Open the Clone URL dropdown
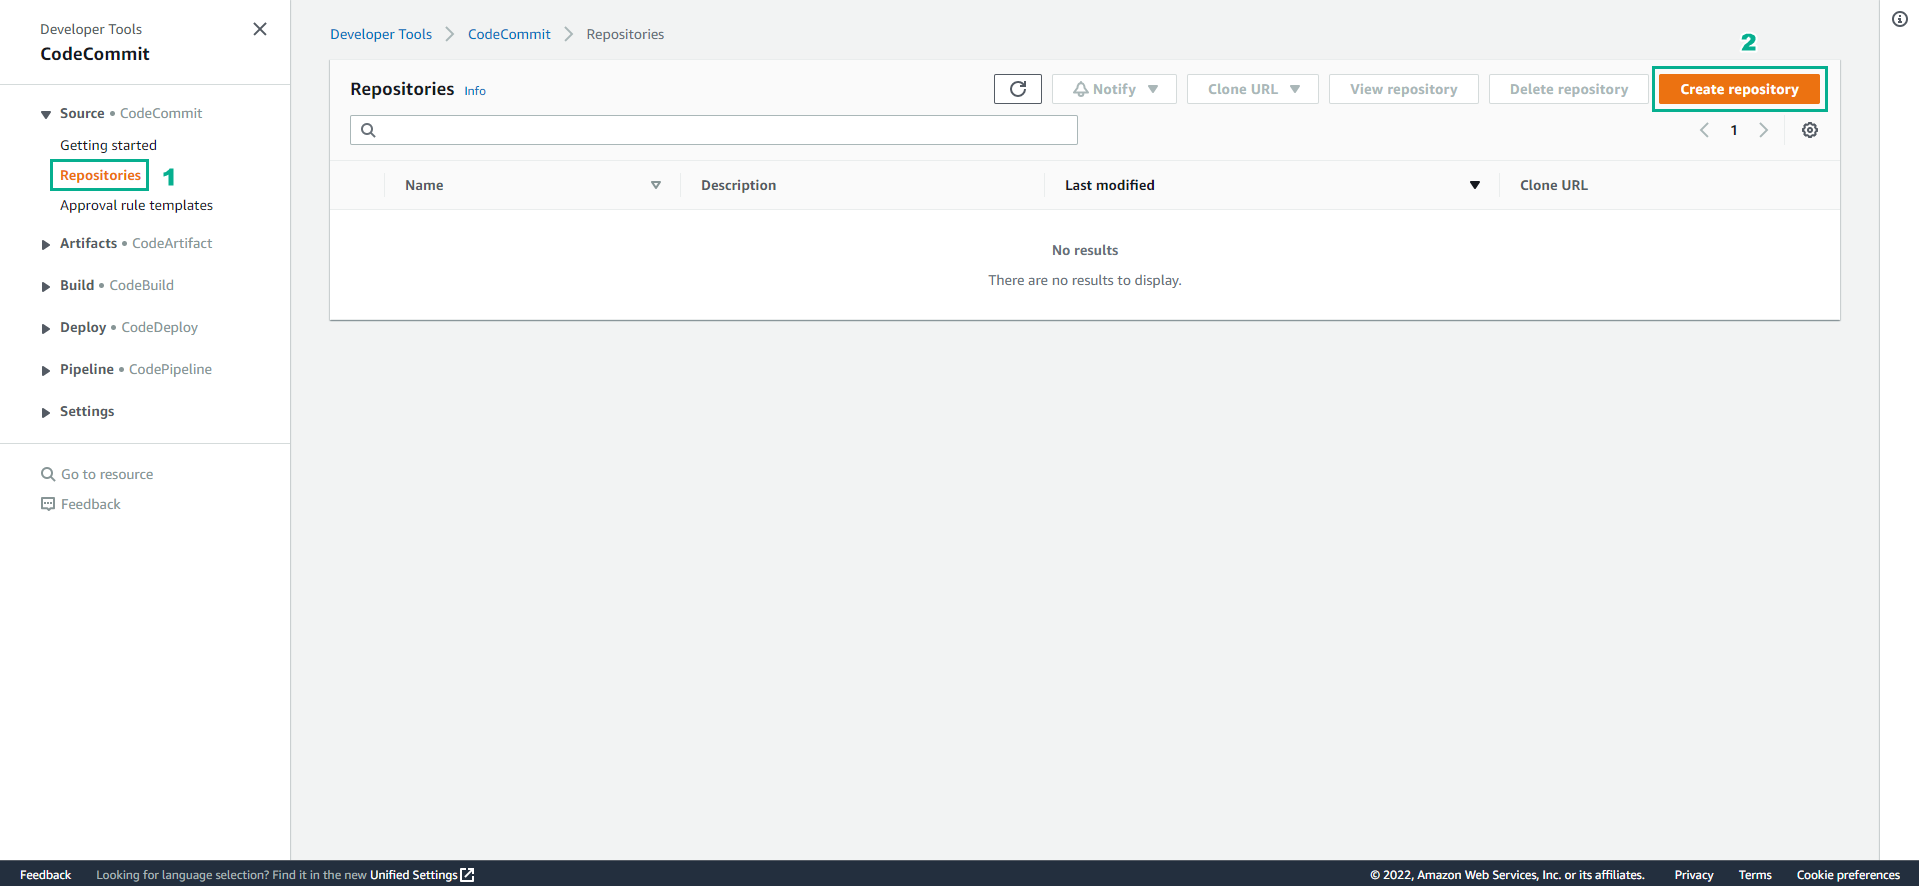Screen dimensions: 1919x886 tap(1252, 89)
